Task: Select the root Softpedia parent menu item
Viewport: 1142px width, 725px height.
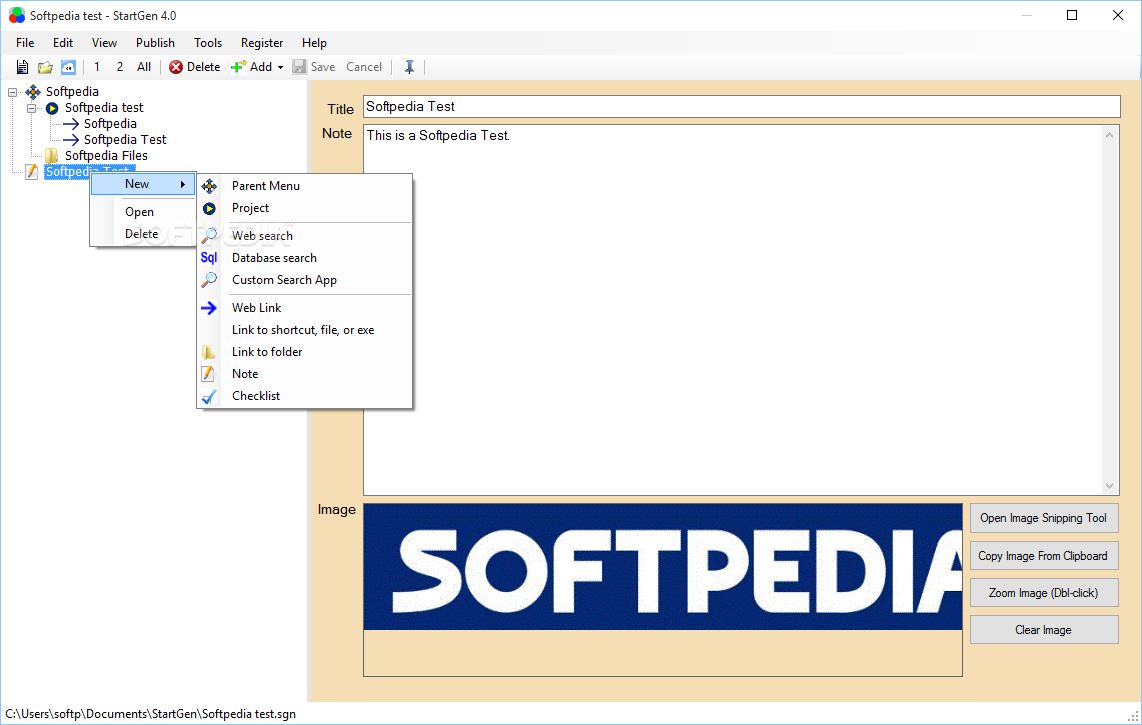Action: coord(72,92)
